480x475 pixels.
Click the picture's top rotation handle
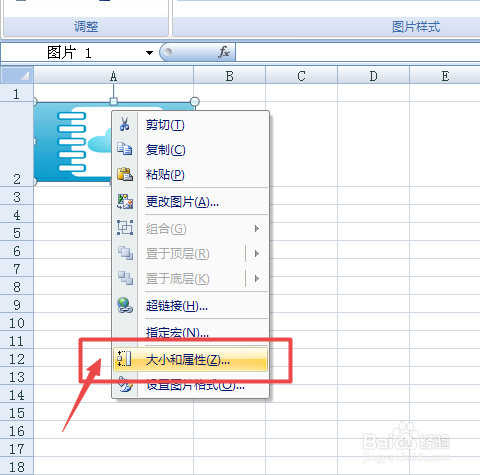point(114,101)
